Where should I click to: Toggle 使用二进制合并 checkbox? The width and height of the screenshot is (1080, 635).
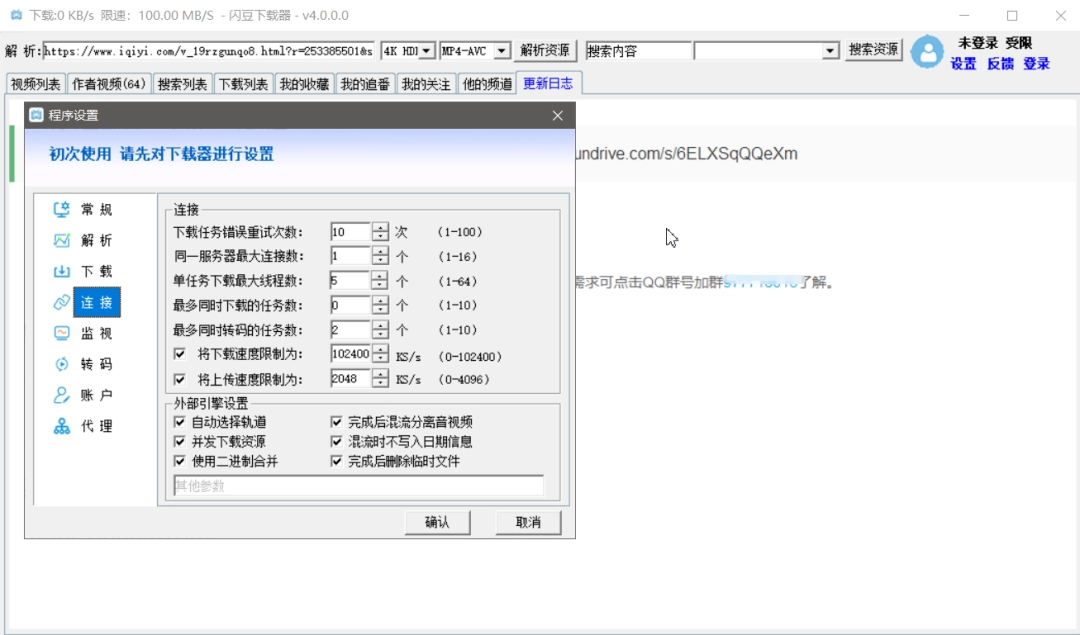coord(180,461)
